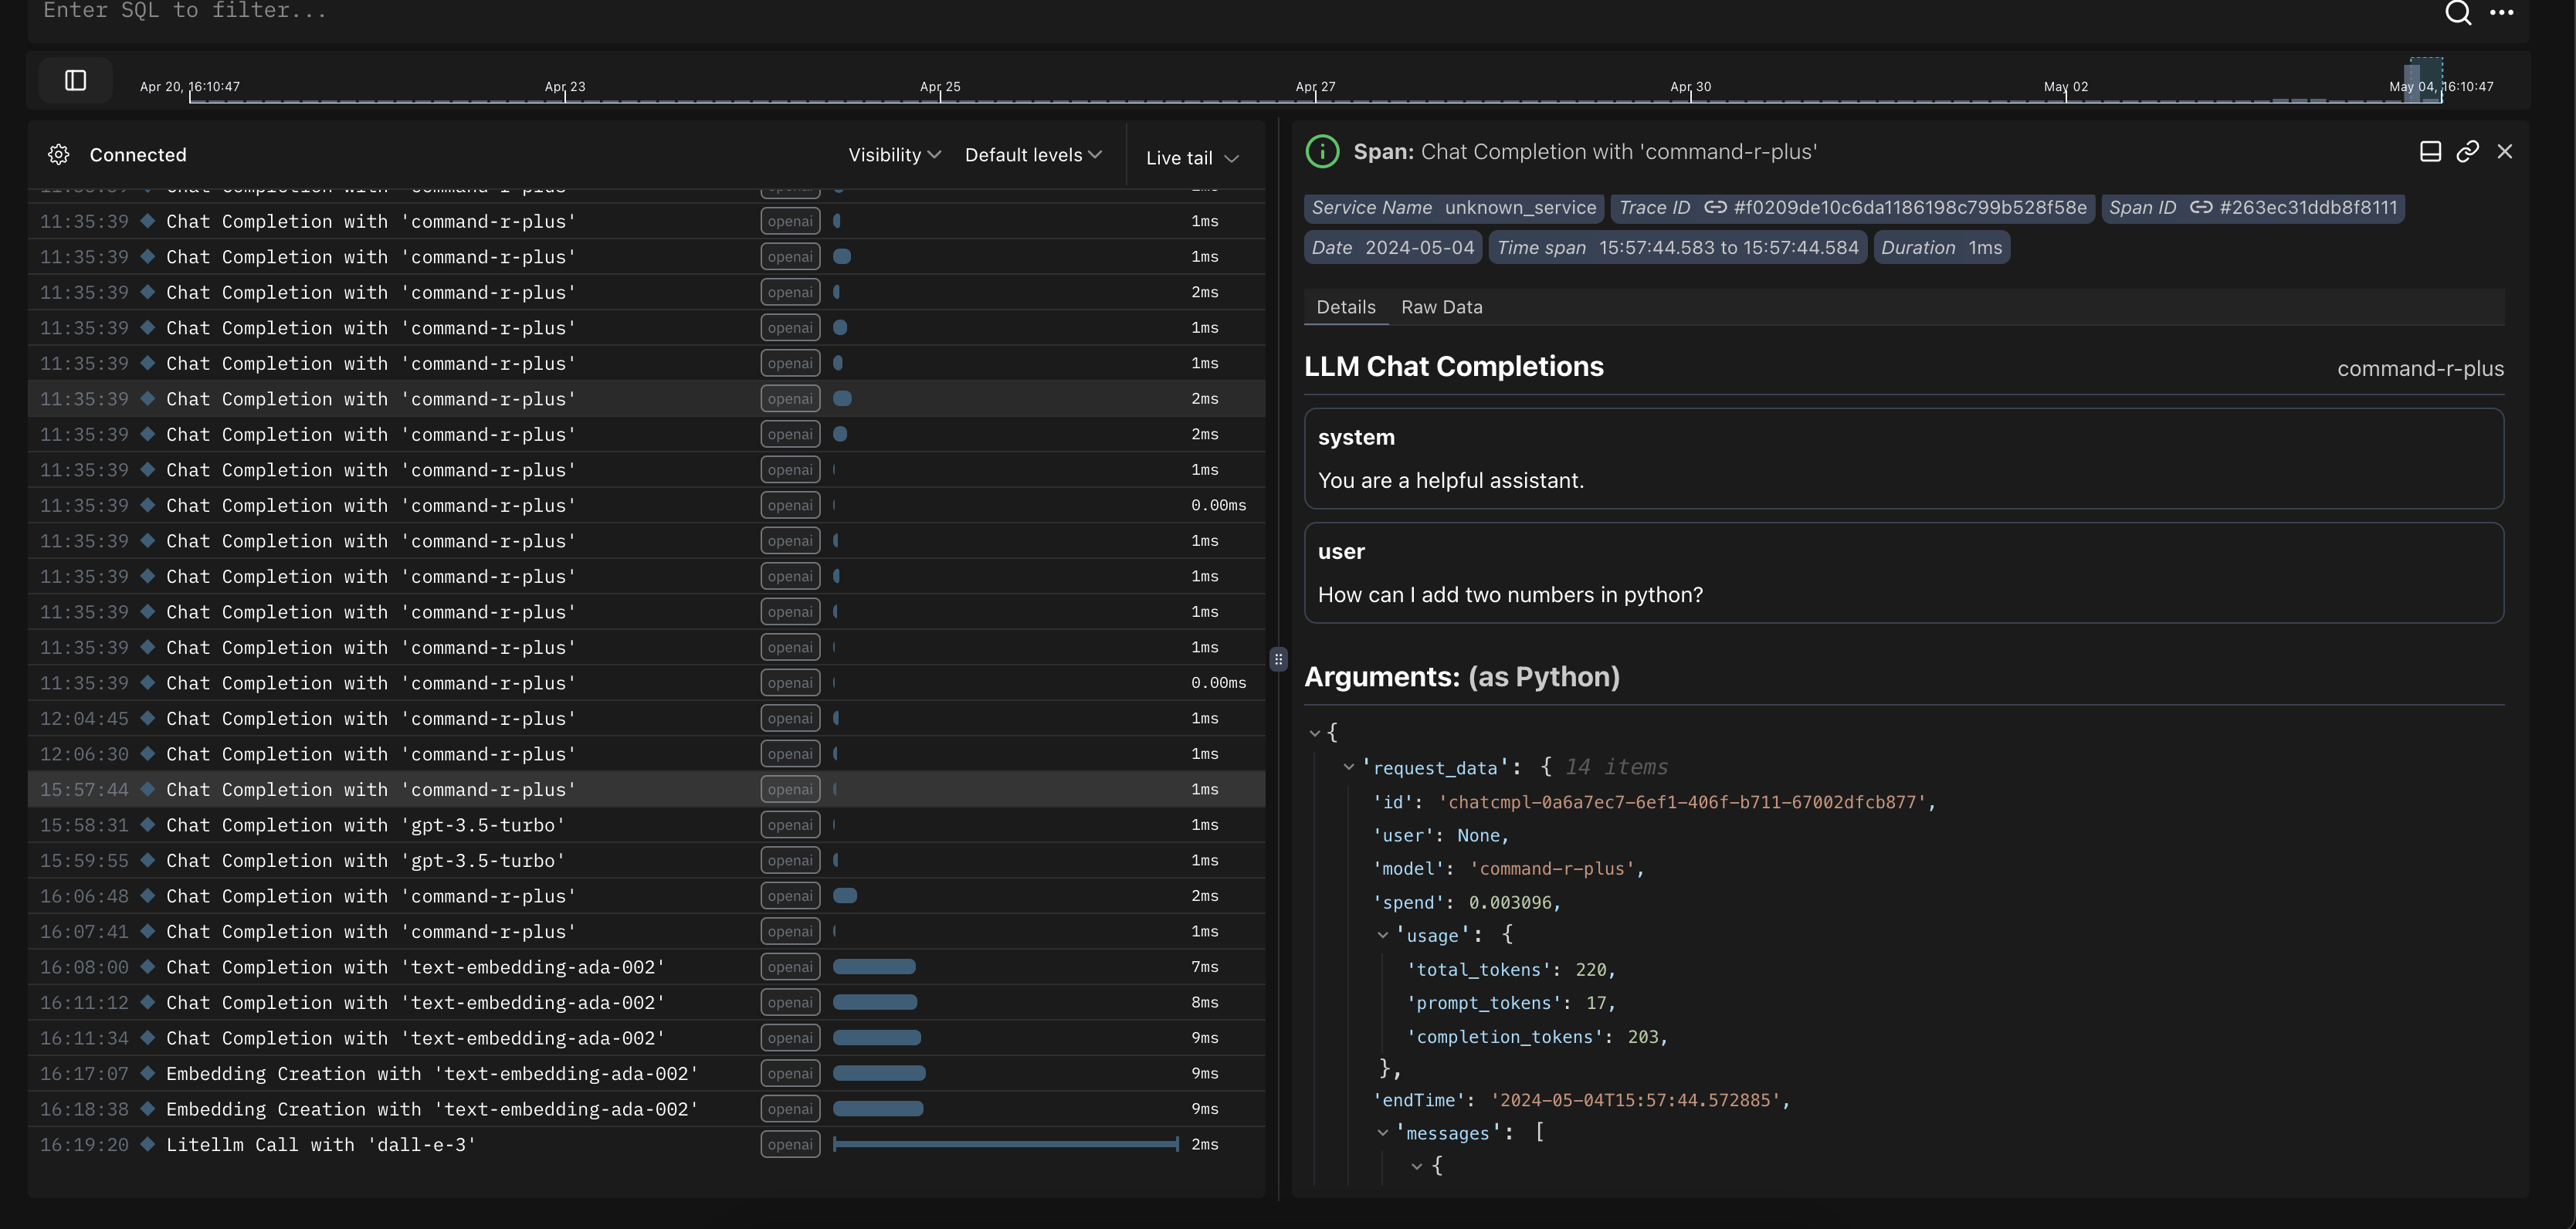Expand the Live tail dropdown
This screenshot has width=2576, height=1229.
click(x=1192, y=158)
